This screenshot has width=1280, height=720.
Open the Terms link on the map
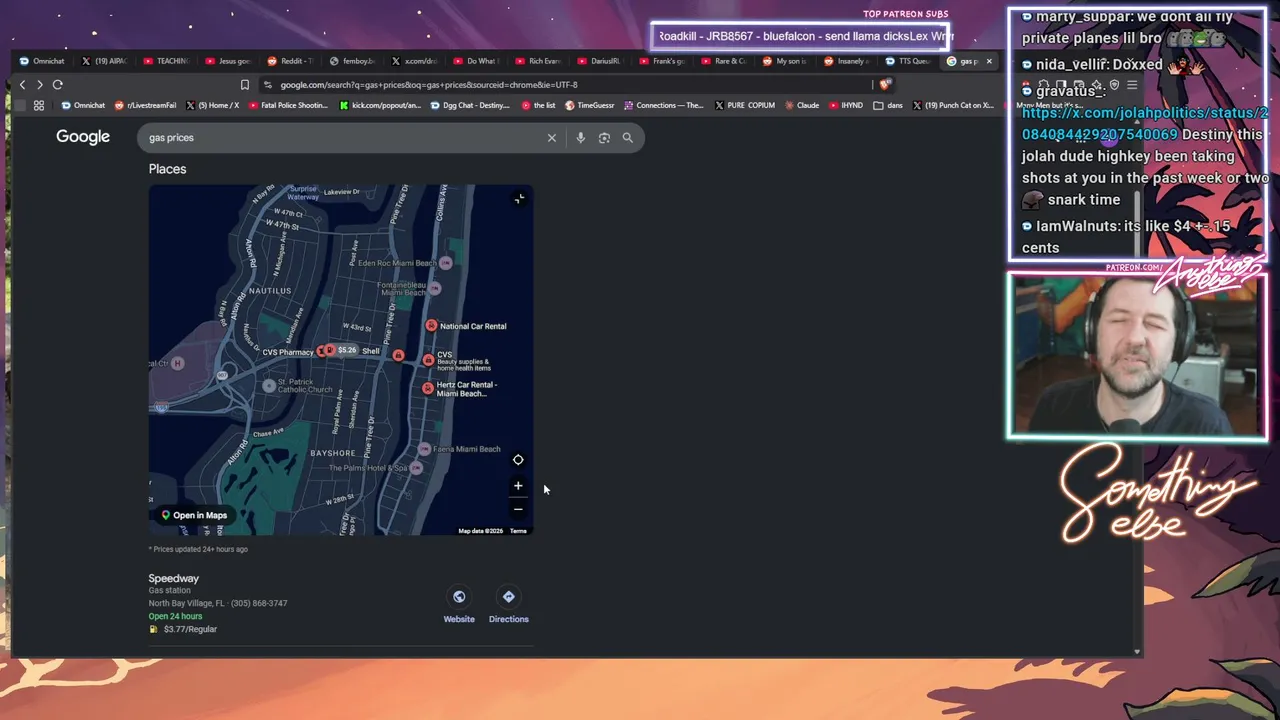point(518,531)
